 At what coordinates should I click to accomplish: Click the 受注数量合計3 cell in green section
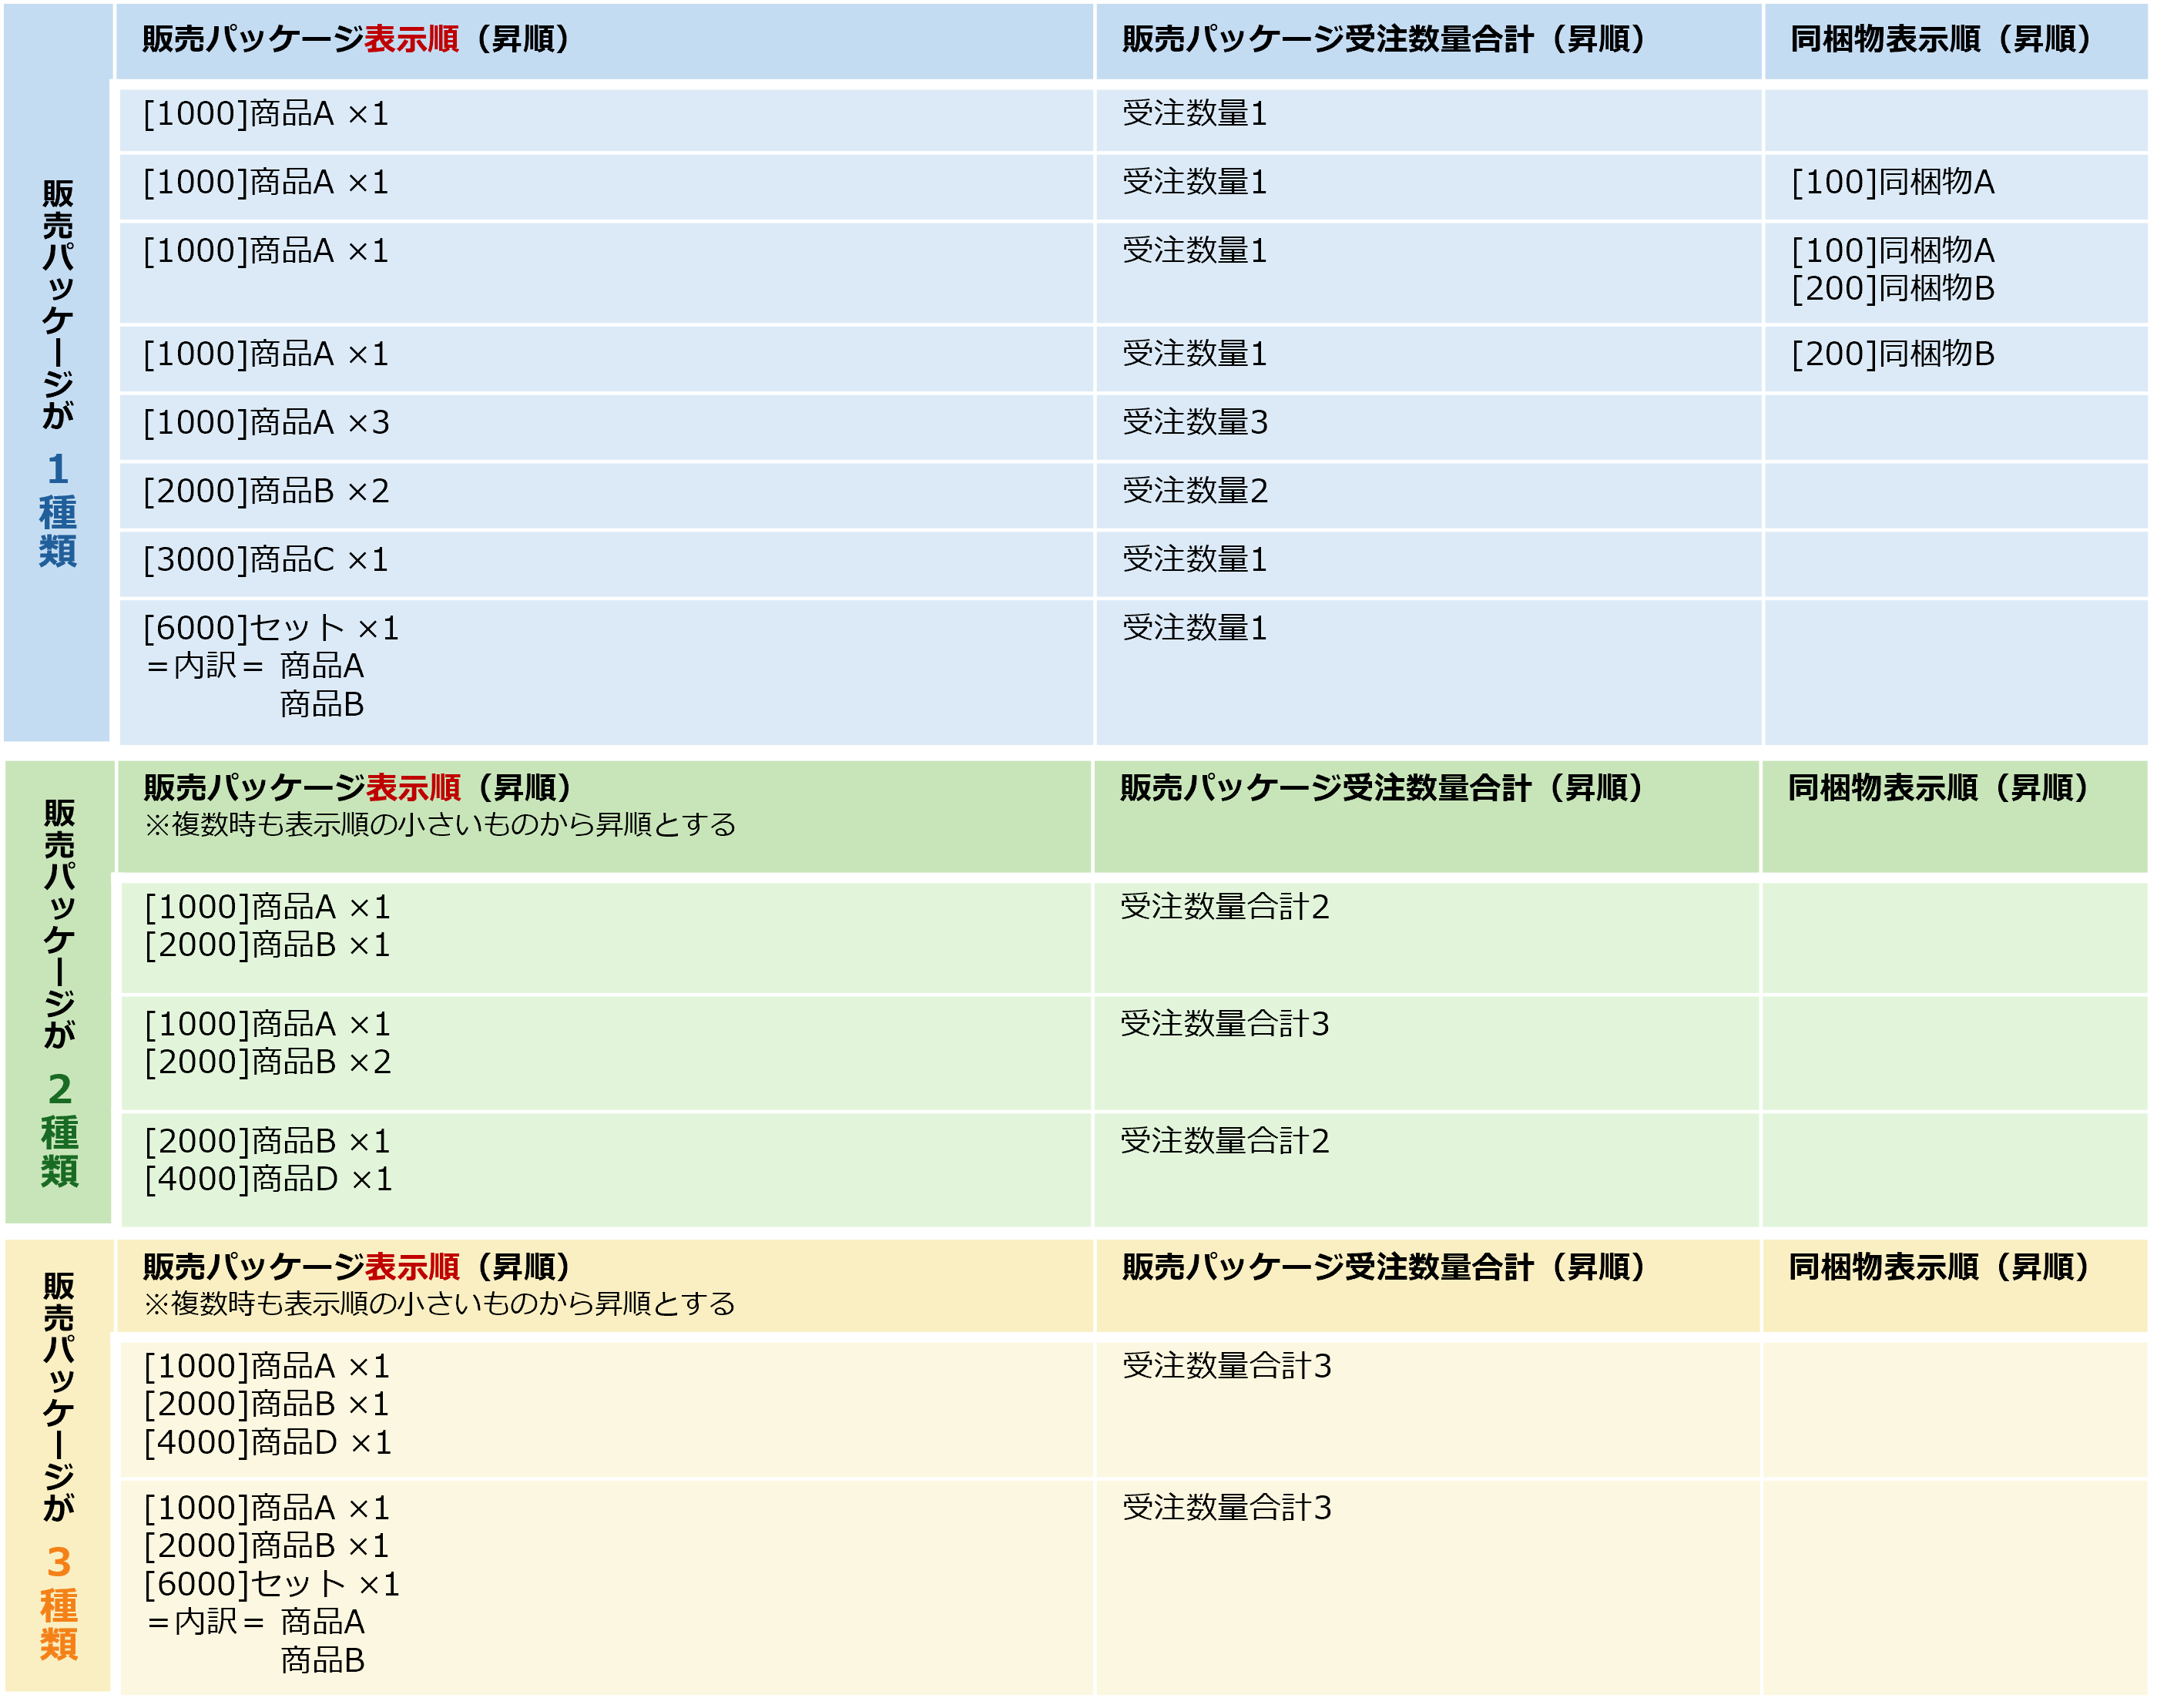click(x=1224, y=1025)
